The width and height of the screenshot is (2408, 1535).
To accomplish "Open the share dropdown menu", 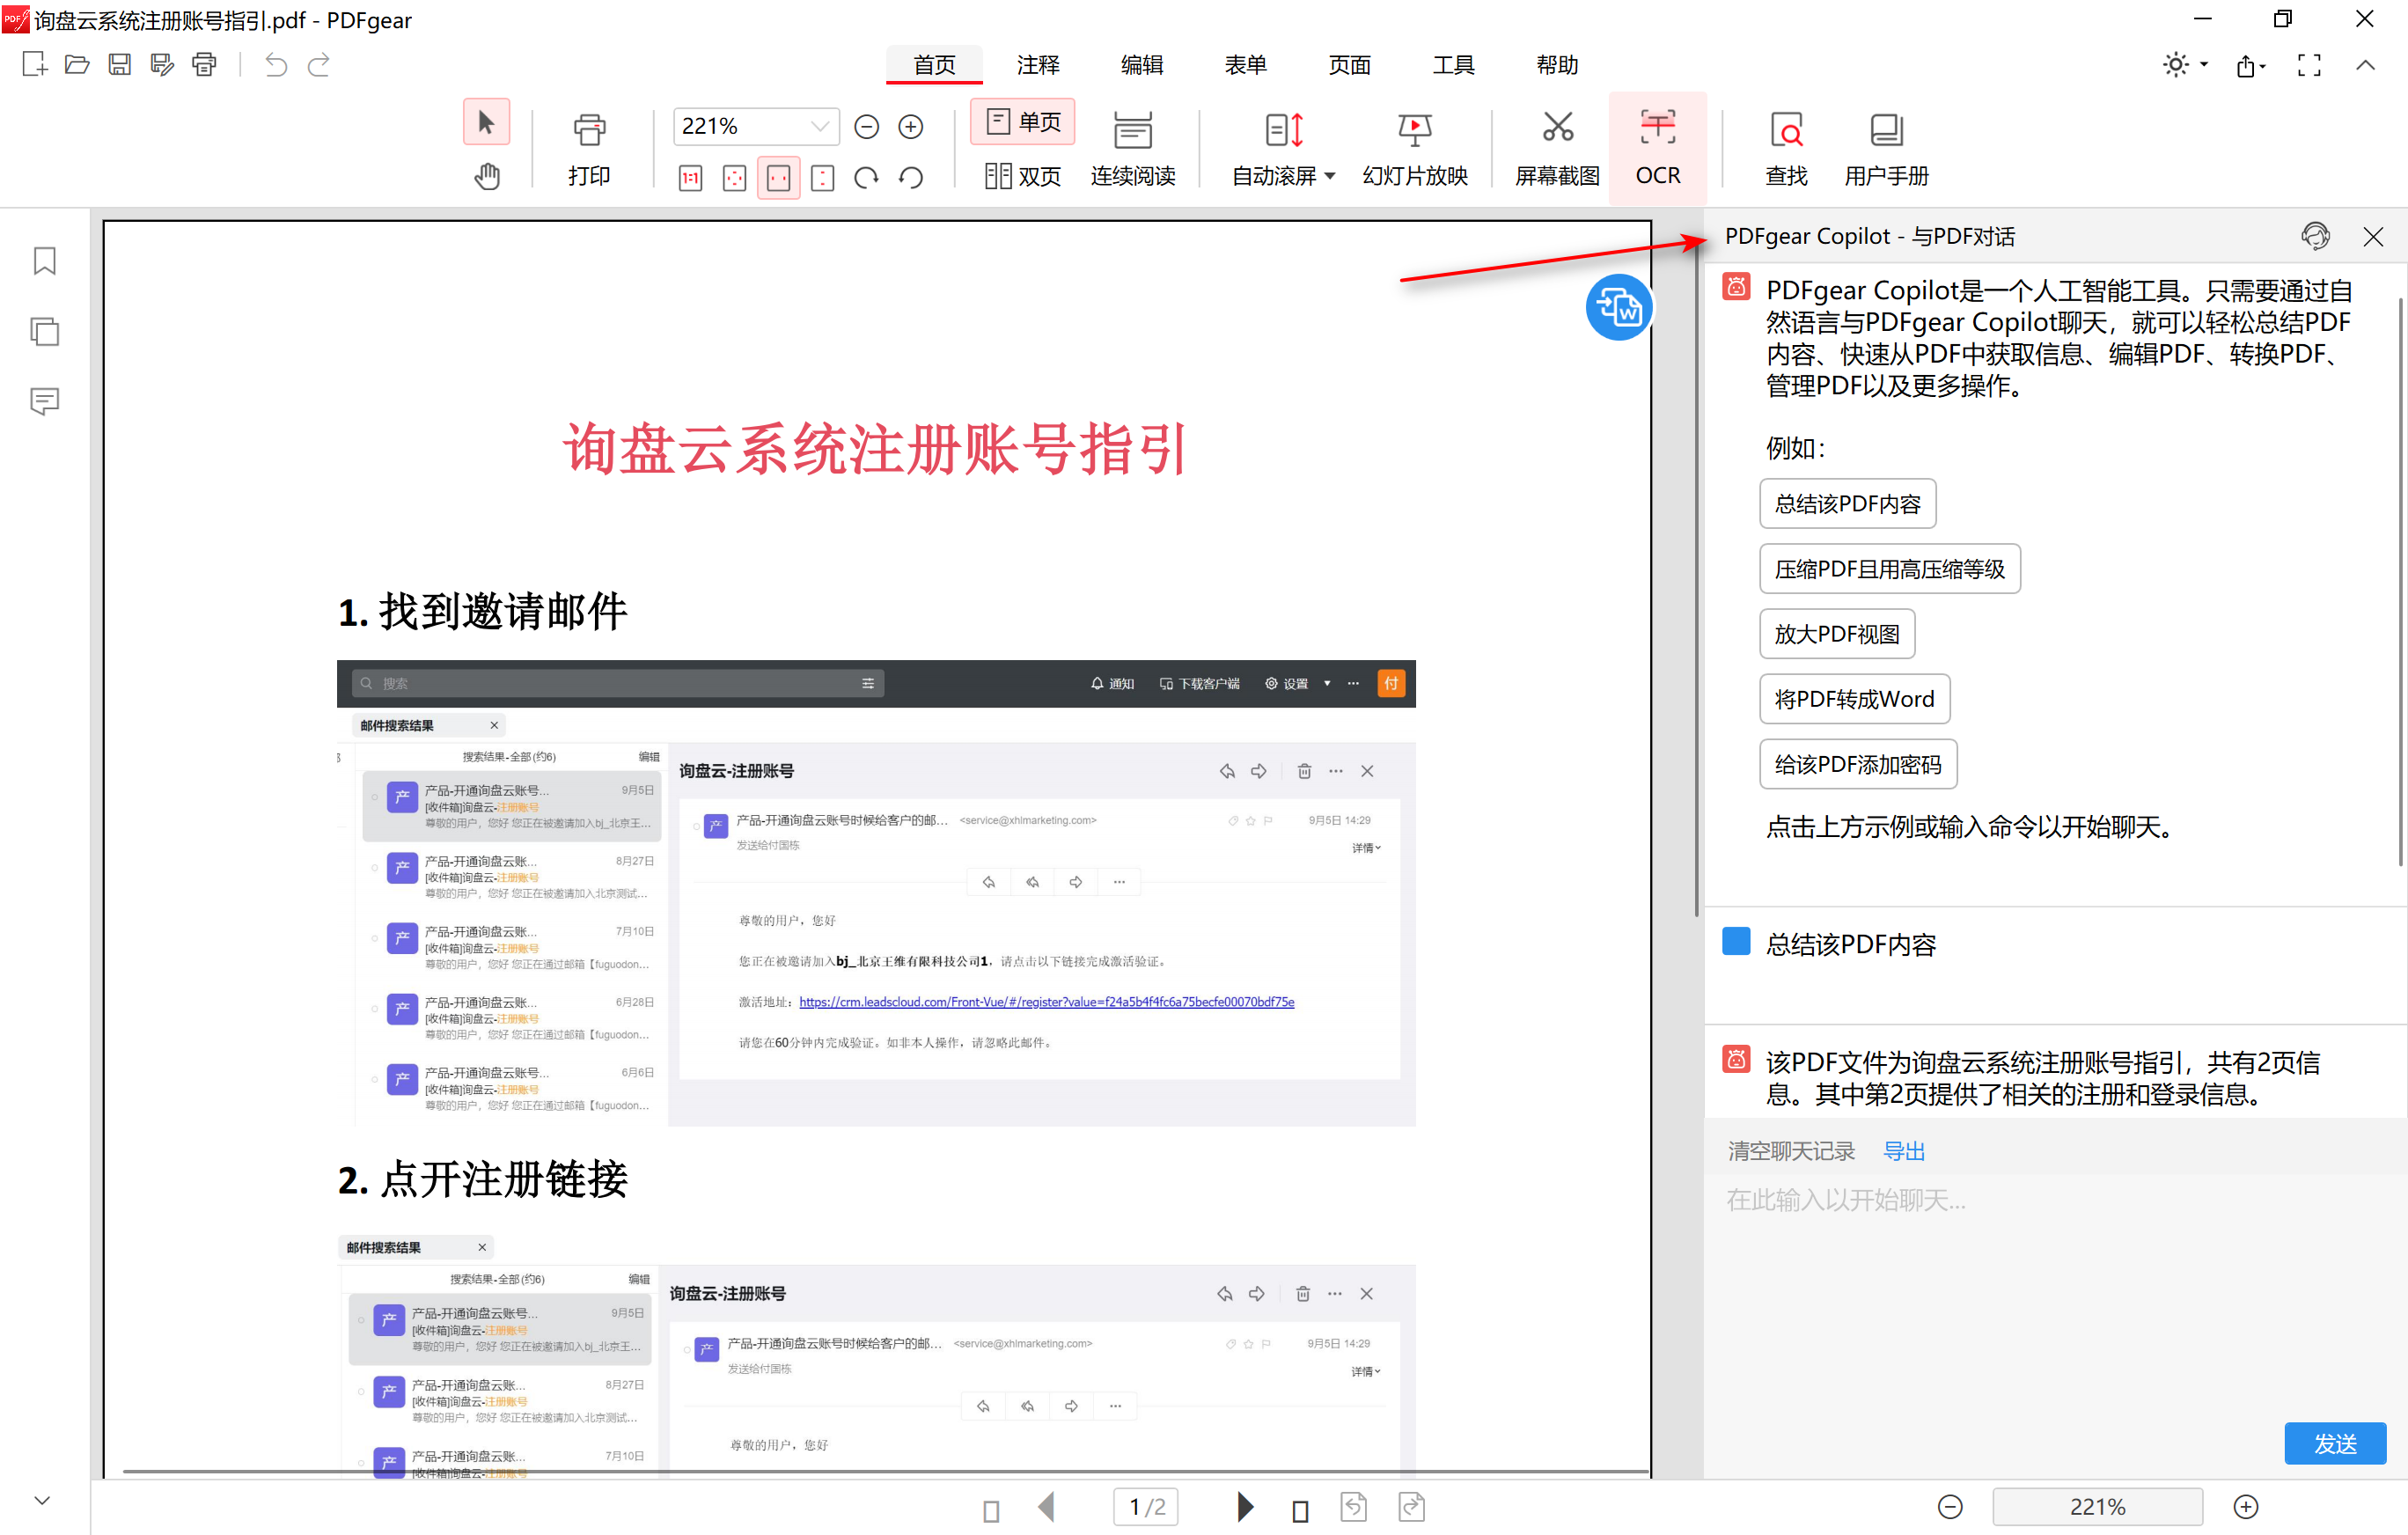I will point(2251,66).
